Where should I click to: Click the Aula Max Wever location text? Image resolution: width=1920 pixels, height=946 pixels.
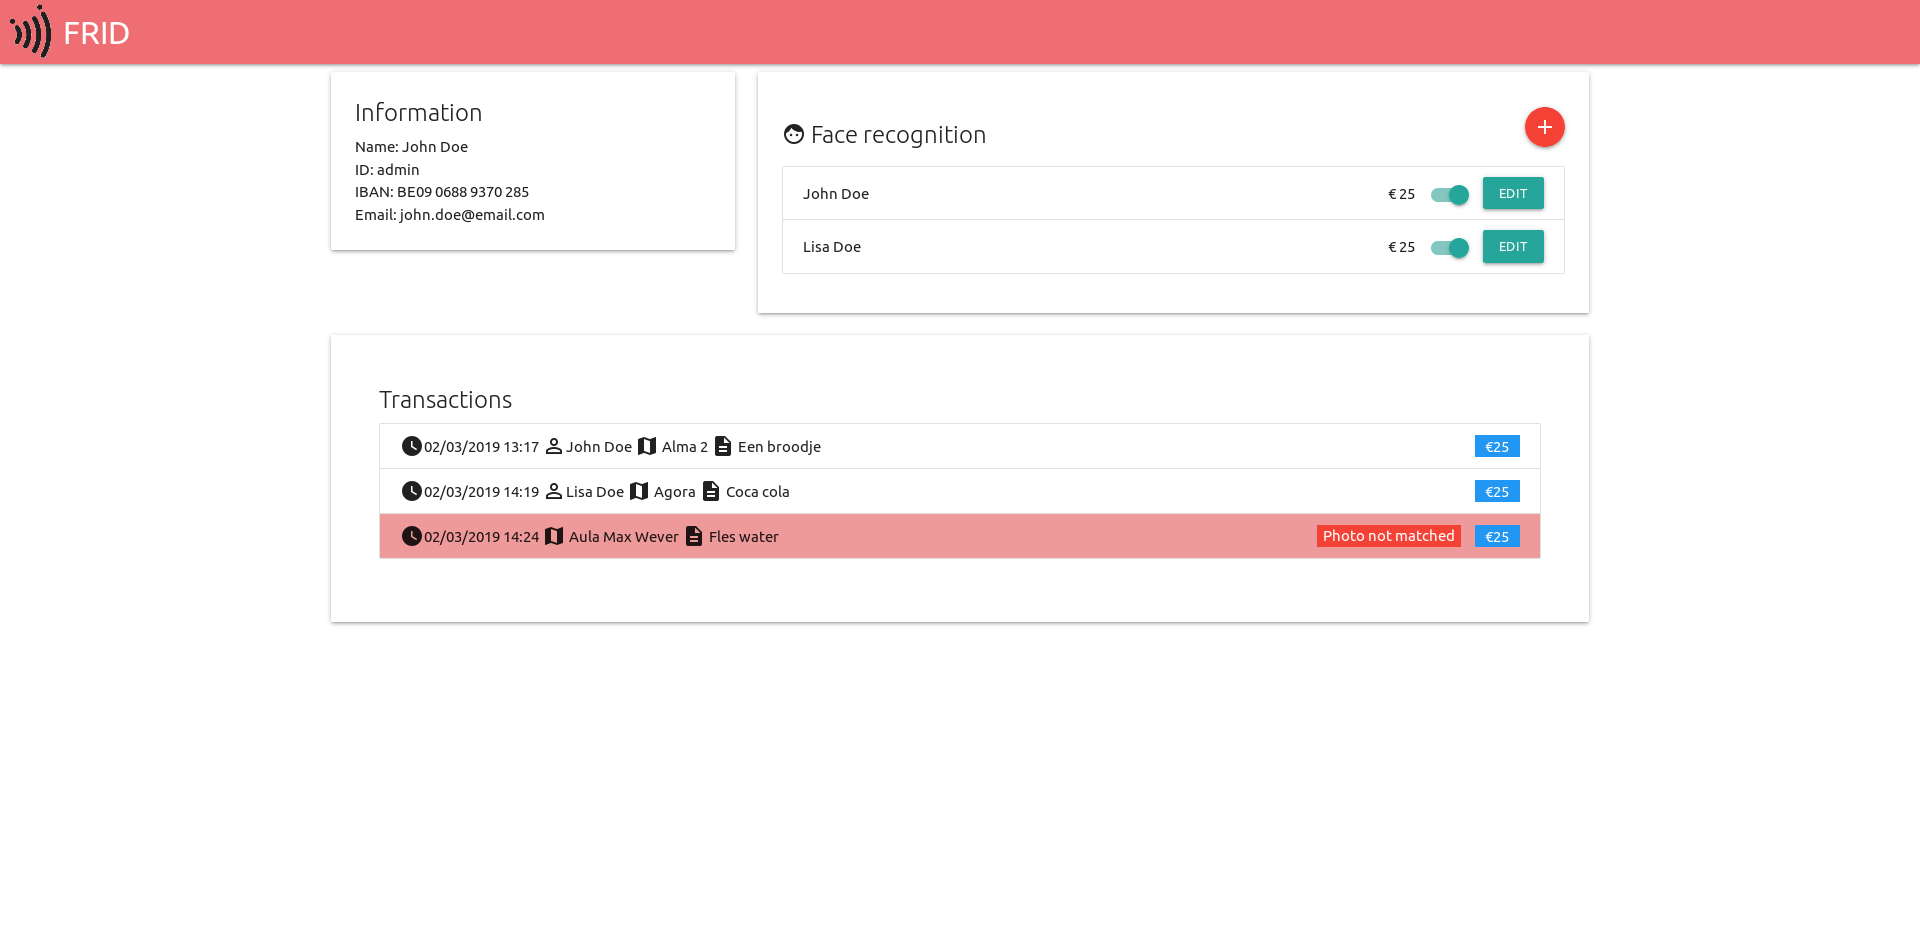624,537
